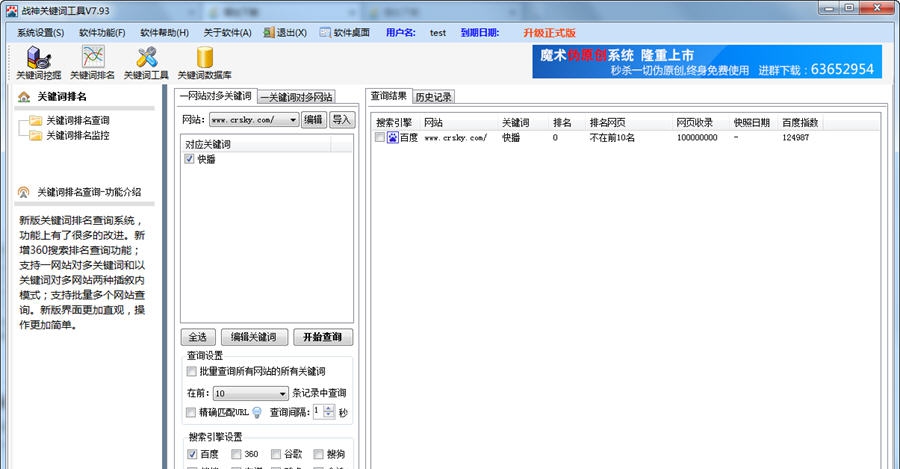This screenshot has height=469, width=900.
Task: Click the 124987 Baidu index value
Action: point(796,138)
